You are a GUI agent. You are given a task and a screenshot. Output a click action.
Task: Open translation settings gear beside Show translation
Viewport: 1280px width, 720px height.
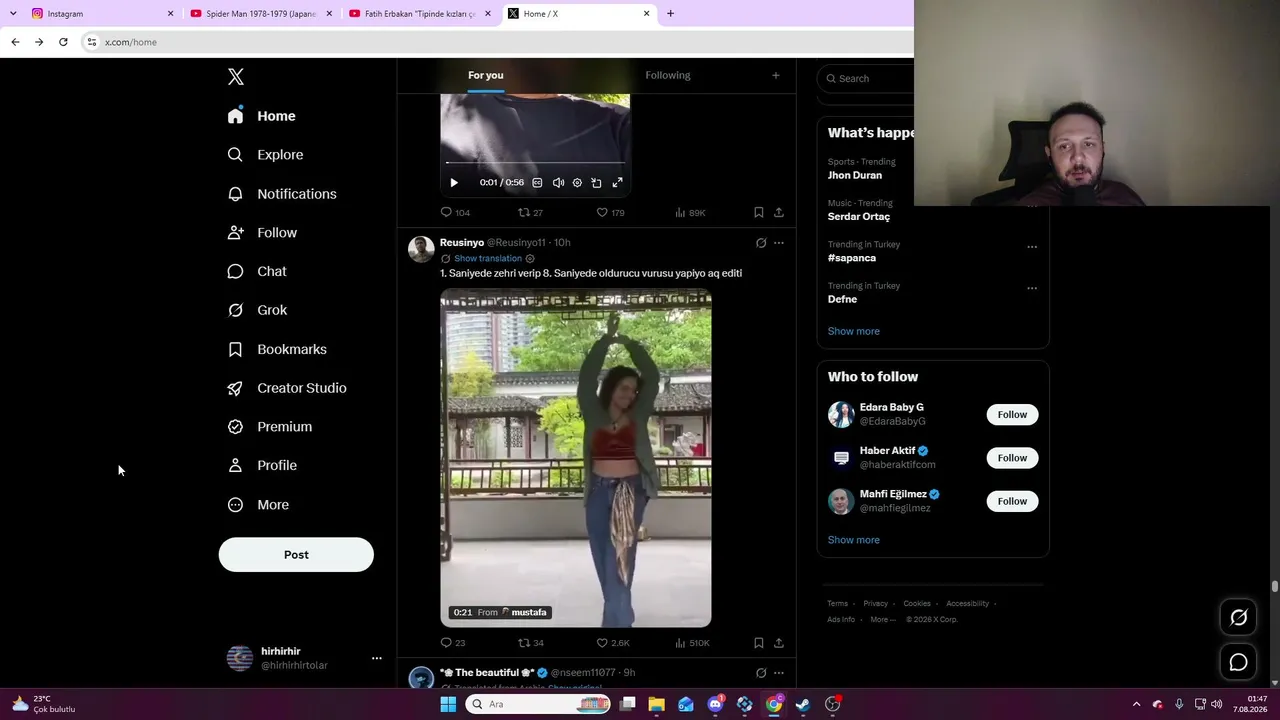click(x=530, y=258)
